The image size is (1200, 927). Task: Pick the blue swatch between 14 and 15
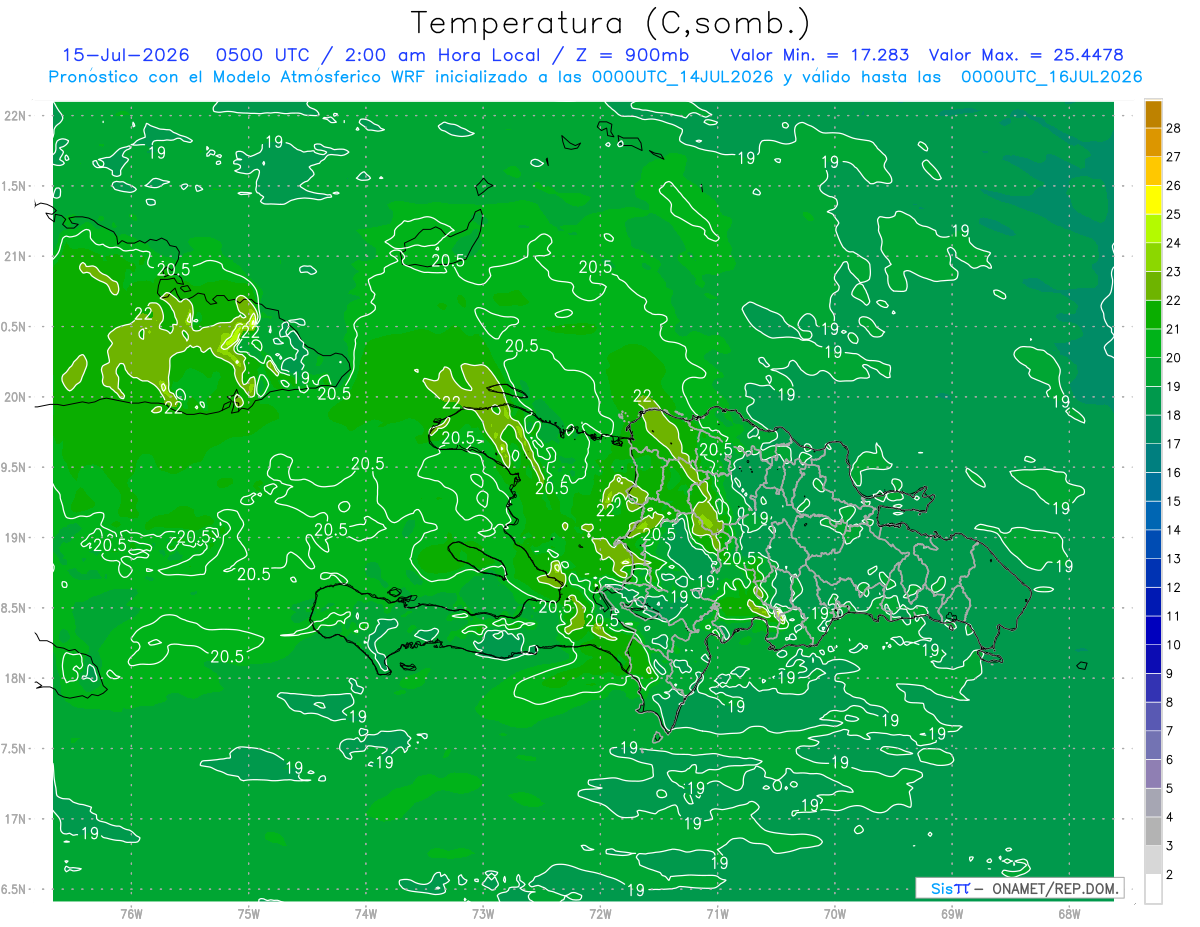1153,516
